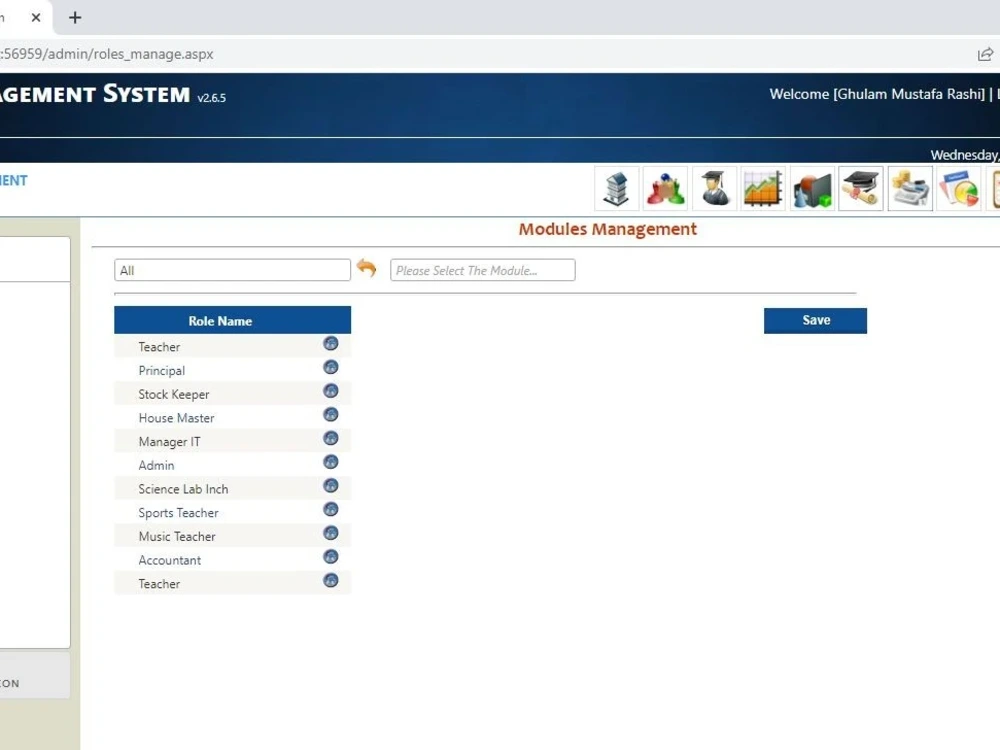Click the round icon in Science Lab Inch row
This screenshot has height=750, width=1000.
(330, 486)
